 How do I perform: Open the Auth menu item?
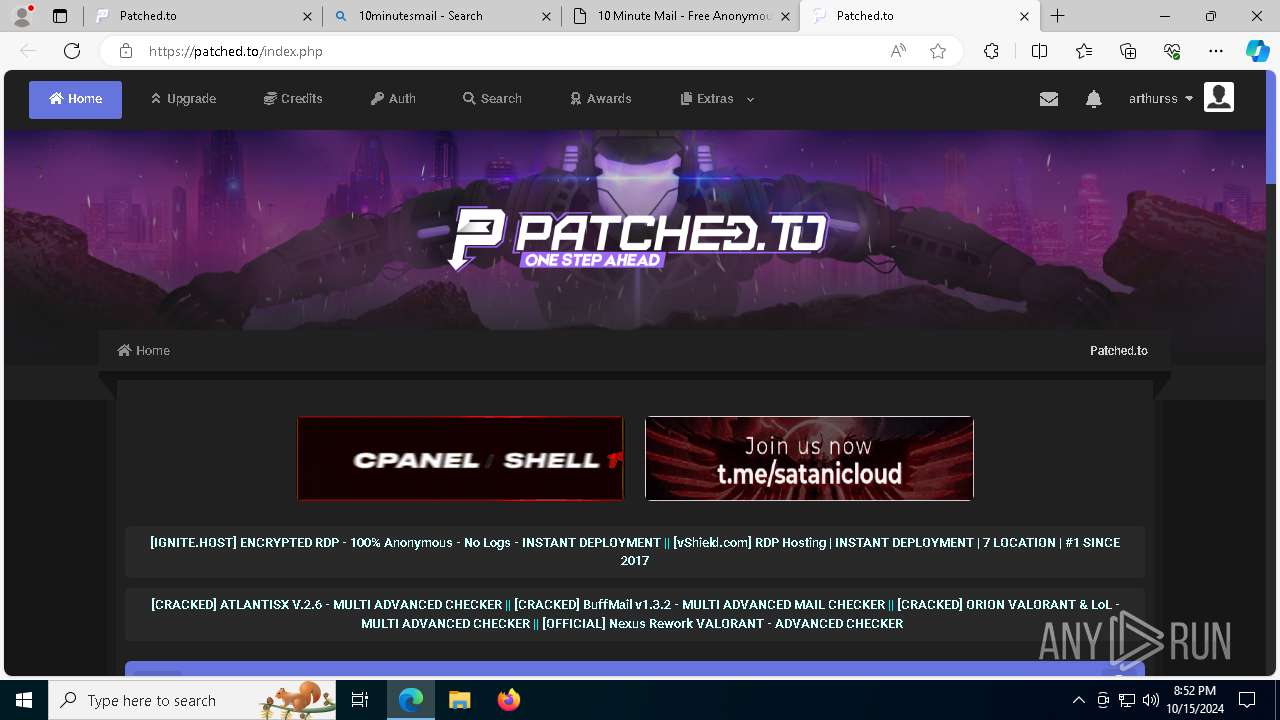click(x=393, y=99)
